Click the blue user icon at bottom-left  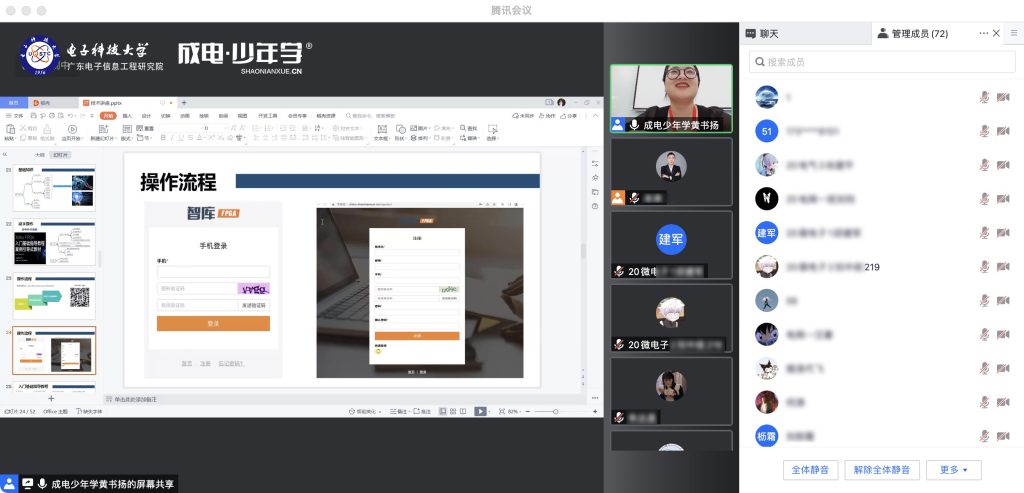point(10,483)
